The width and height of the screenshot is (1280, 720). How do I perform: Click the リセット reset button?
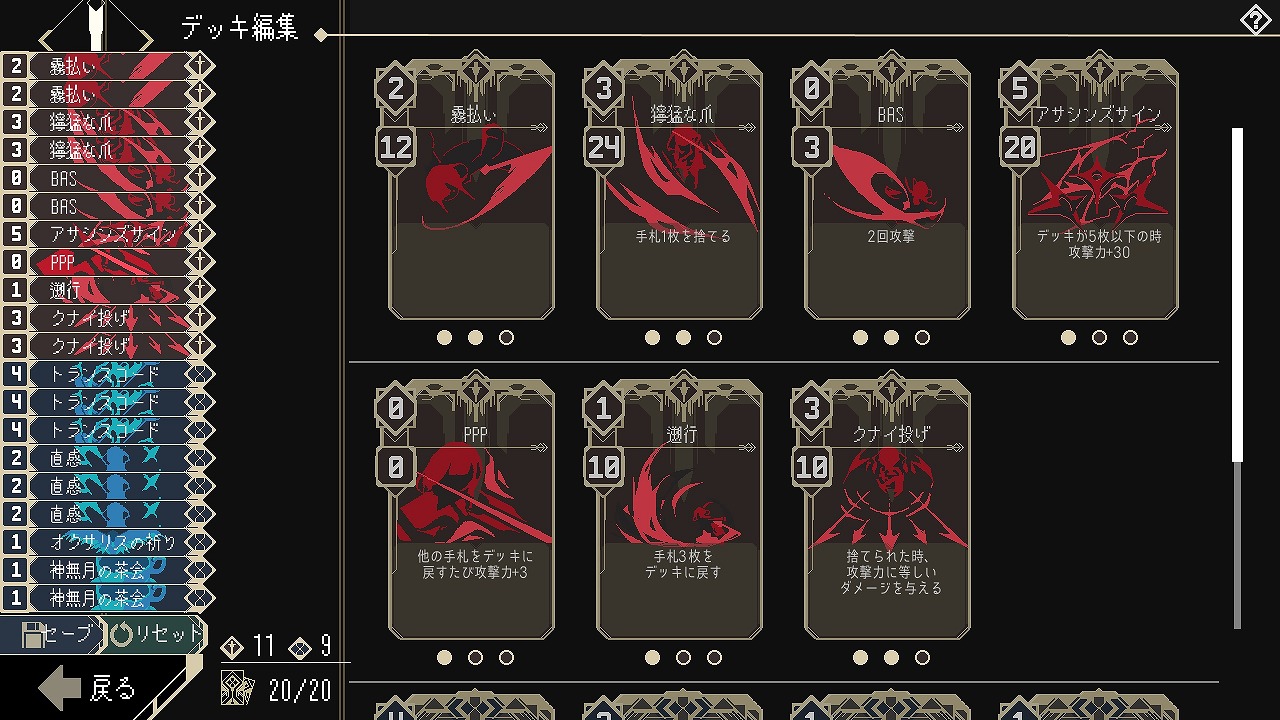156,634
